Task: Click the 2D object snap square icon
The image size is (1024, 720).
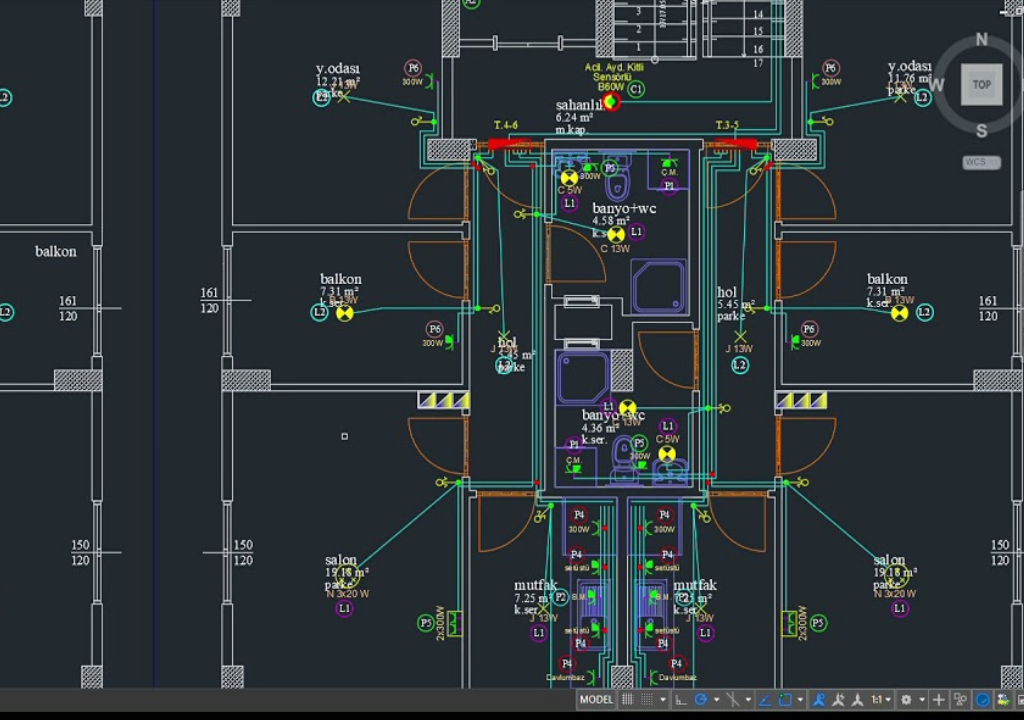Action: [x=785, y=700]
